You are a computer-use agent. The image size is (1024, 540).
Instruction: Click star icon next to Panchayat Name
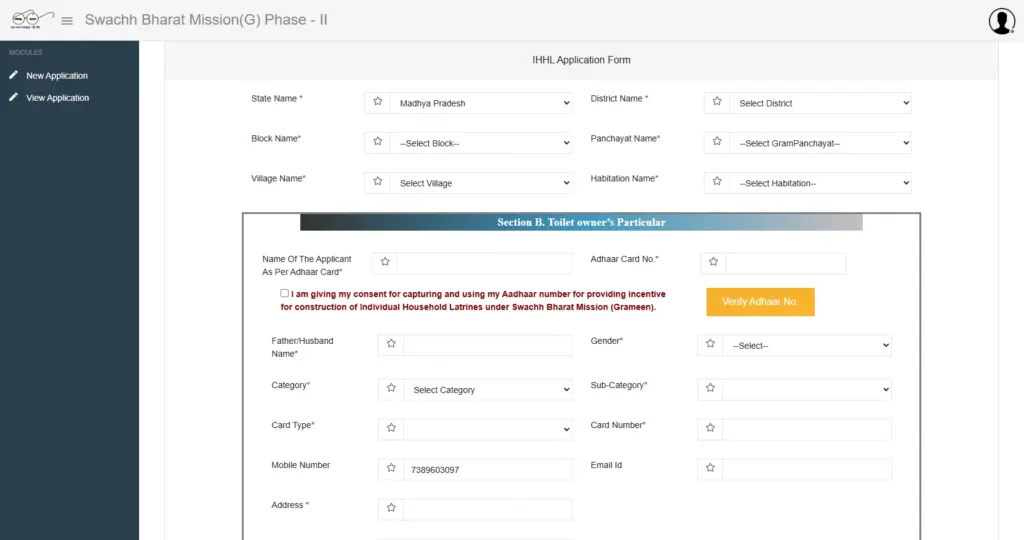point(717,142)
